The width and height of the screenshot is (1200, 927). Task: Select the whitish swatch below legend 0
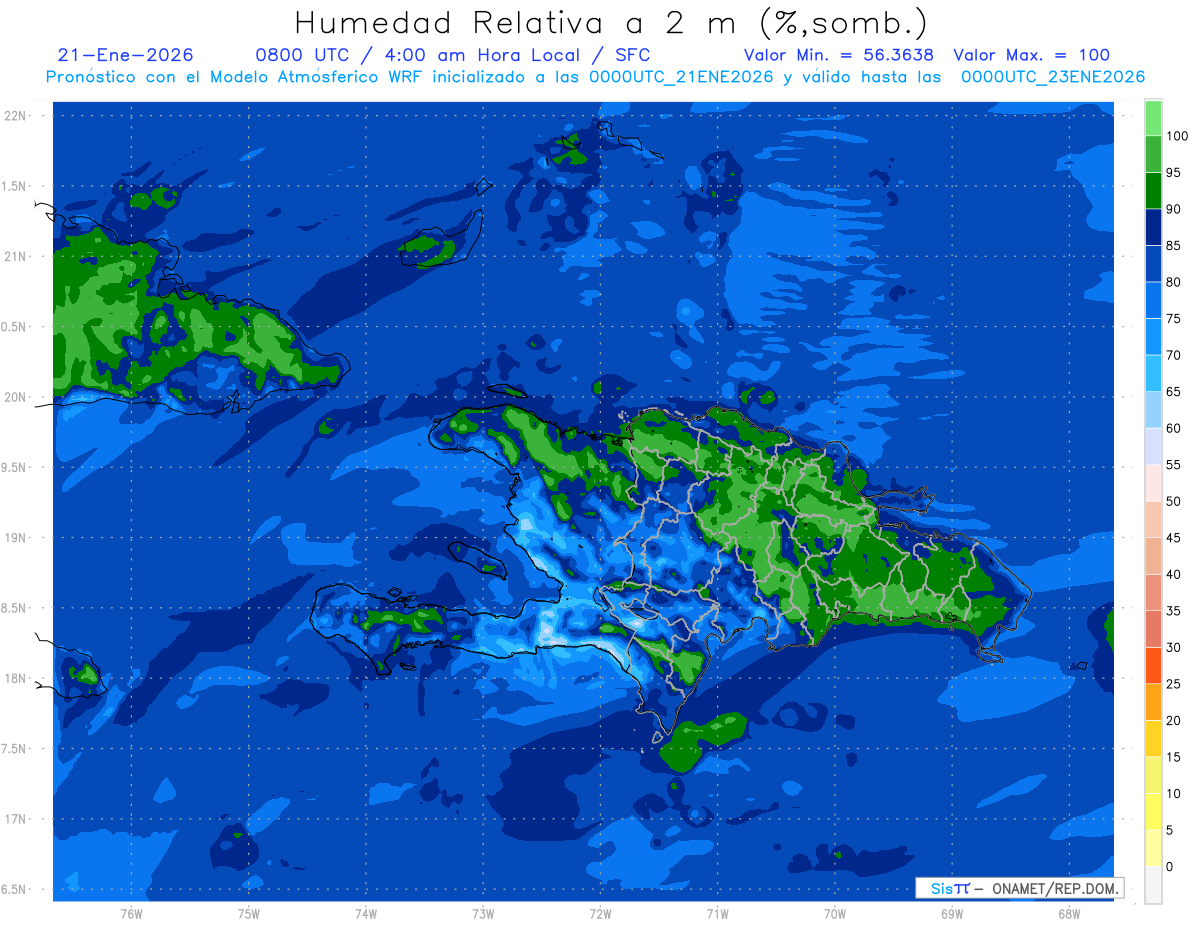pos(1153,884)
